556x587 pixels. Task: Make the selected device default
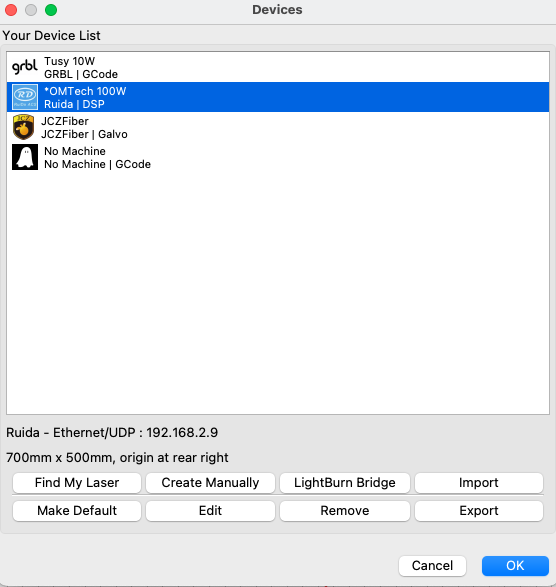tap(77, 511)
